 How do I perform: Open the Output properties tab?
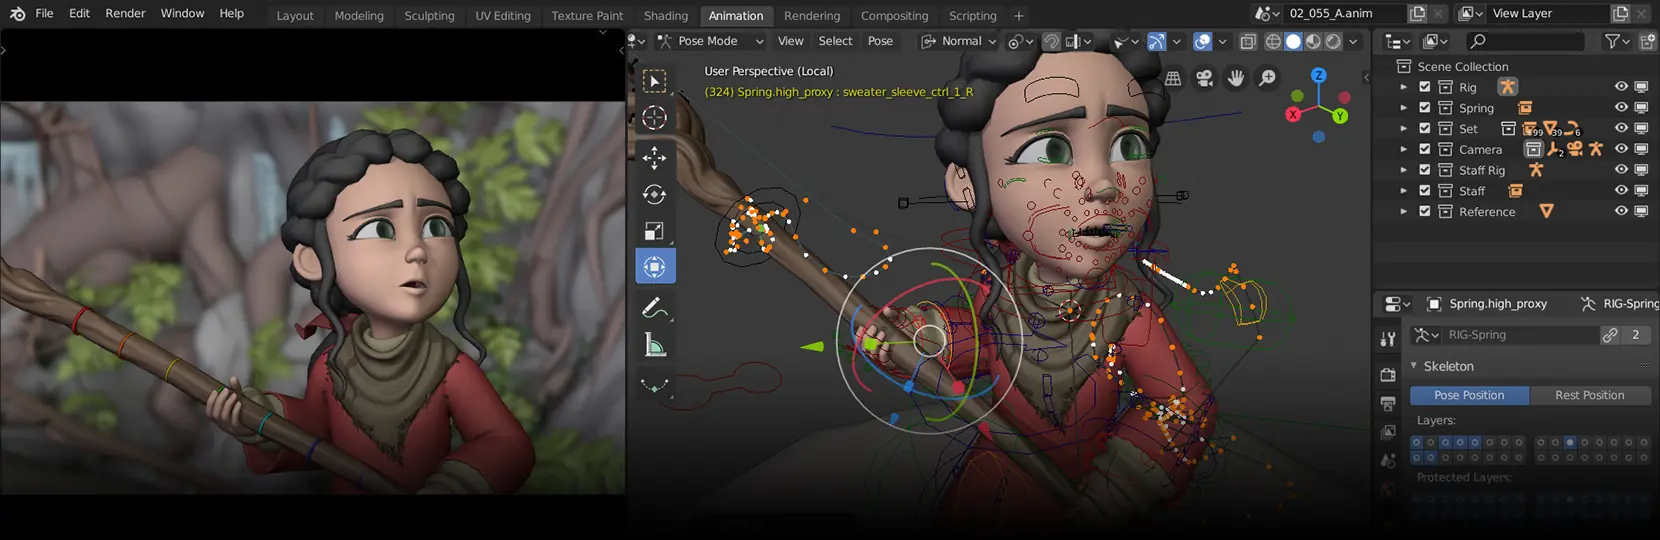1388,404
